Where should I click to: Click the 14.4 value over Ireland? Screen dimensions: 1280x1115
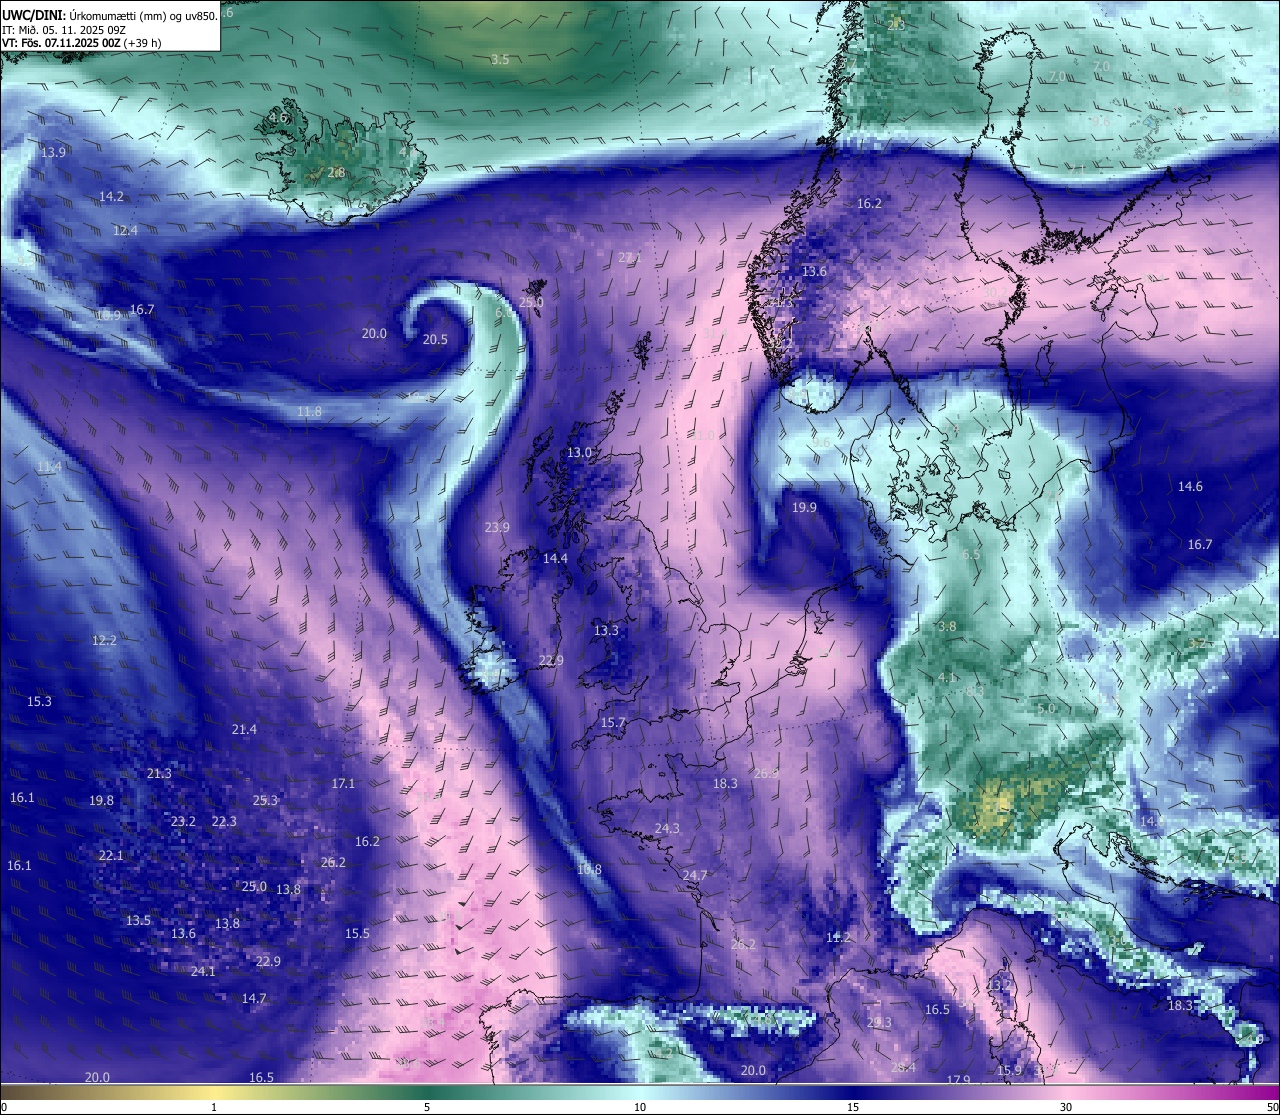coord(555,559)
